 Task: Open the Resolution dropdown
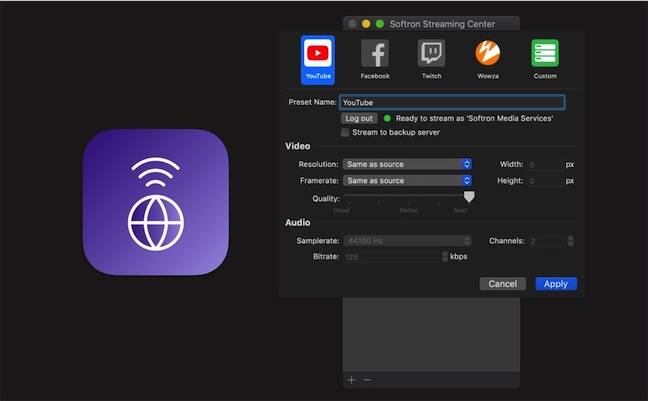point(407,164)
